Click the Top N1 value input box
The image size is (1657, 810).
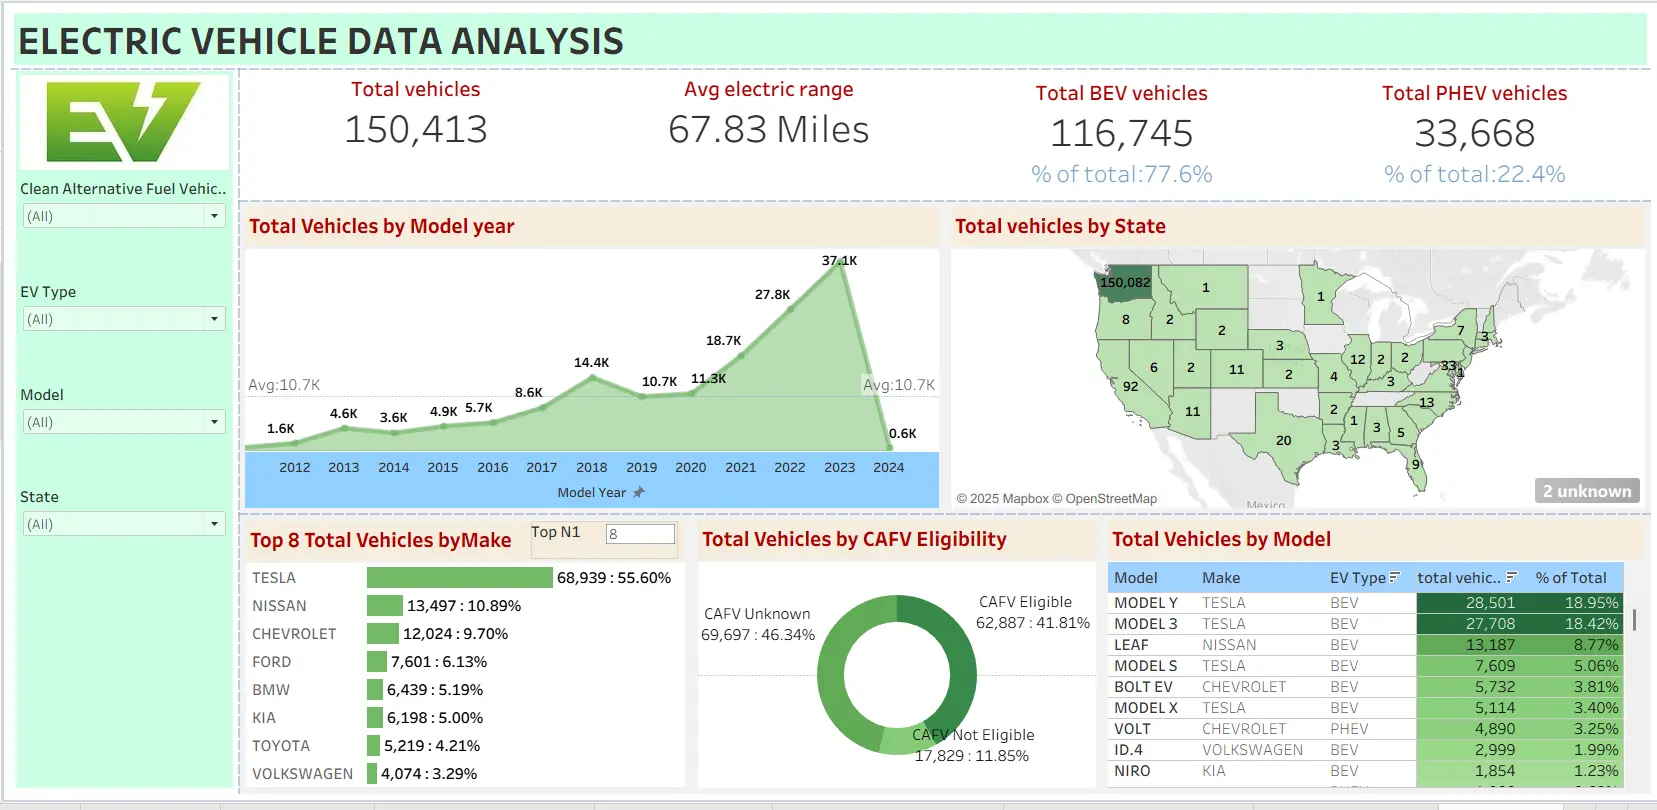[x=640, y=534]
